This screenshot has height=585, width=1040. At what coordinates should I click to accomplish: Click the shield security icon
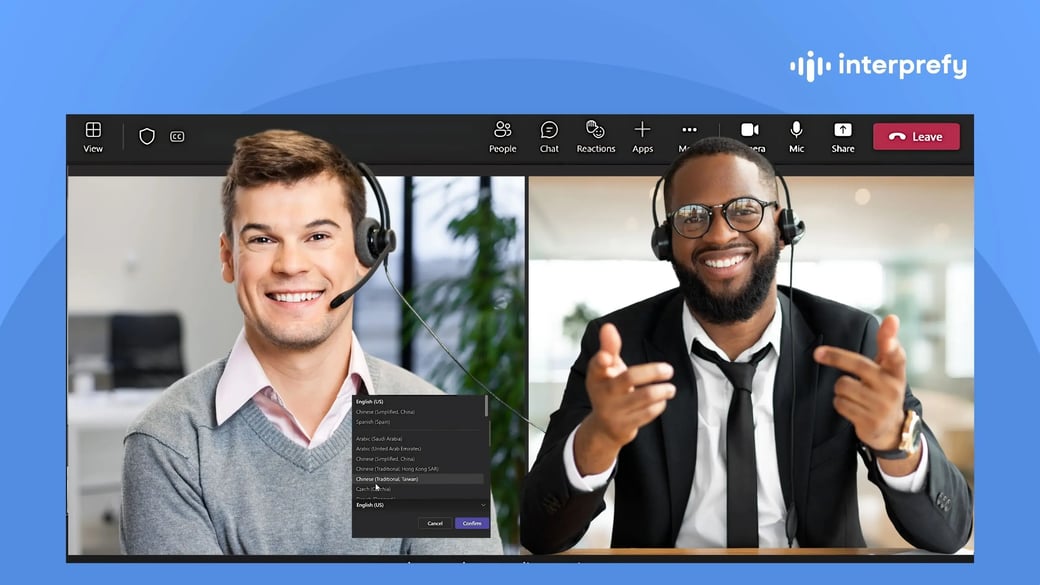tap(147, 136)
